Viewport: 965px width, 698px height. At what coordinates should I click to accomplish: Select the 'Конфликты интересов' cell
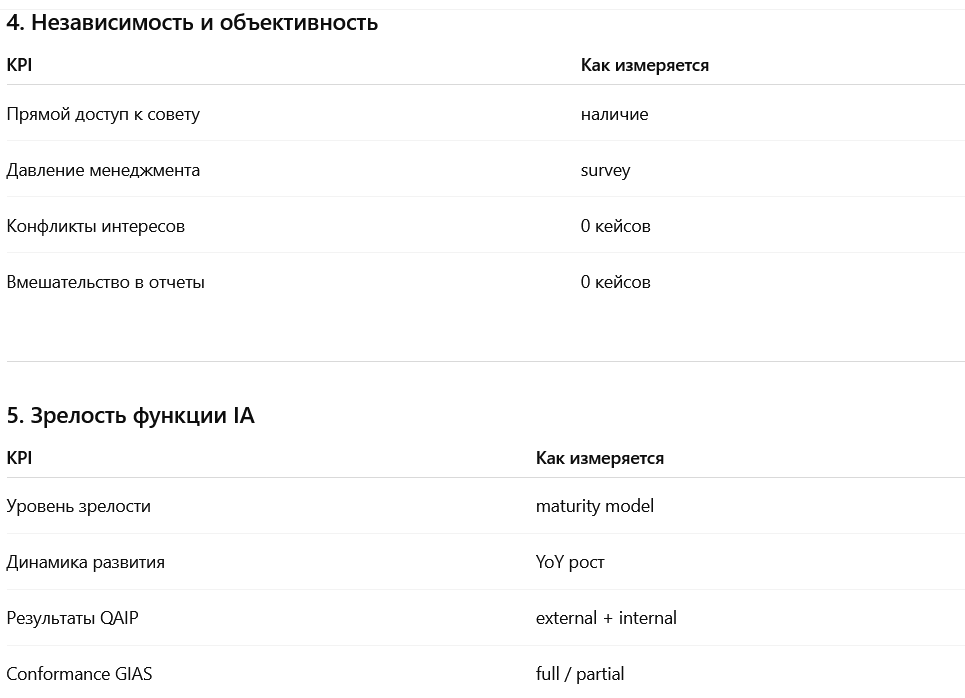click(95, 227)
